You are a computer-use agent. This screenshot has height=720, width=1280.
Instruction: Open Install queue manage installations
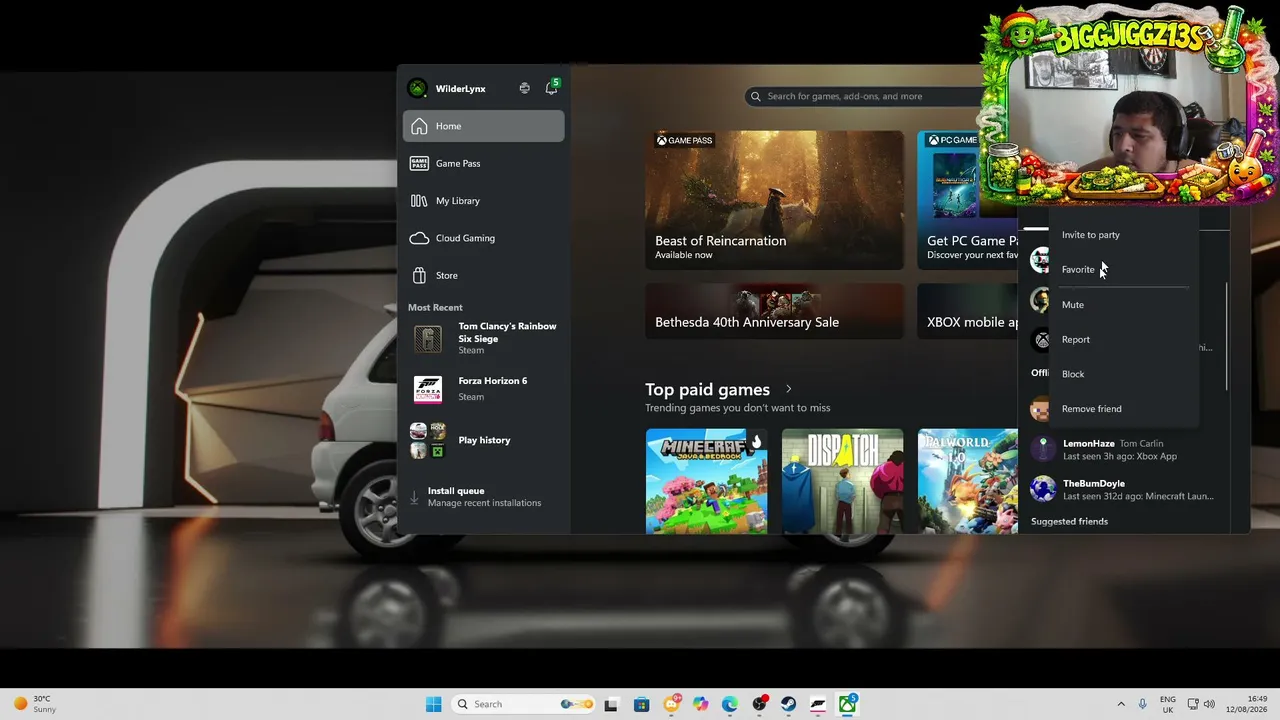[484, 497]
